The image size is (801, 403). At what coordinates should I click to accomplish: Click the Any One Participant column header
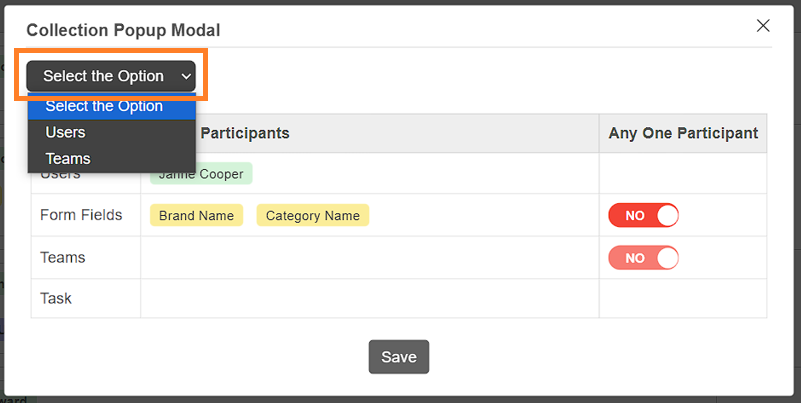683,133
